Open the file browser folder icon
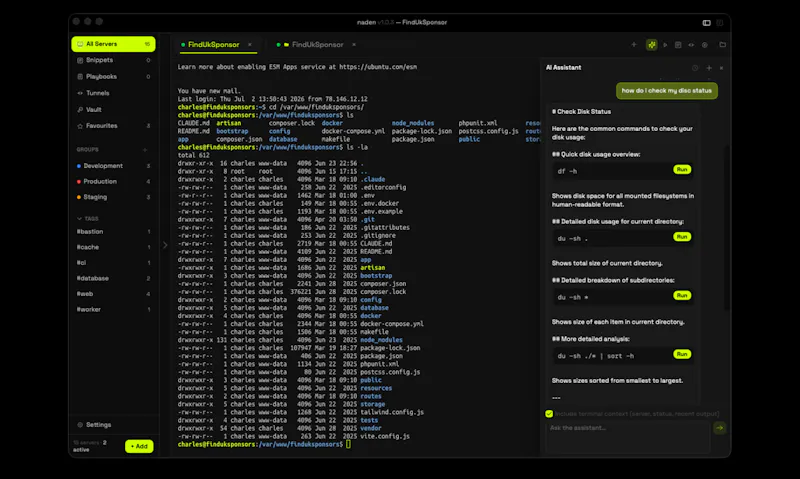The image size is (800, 479). [x=722, y=45]
